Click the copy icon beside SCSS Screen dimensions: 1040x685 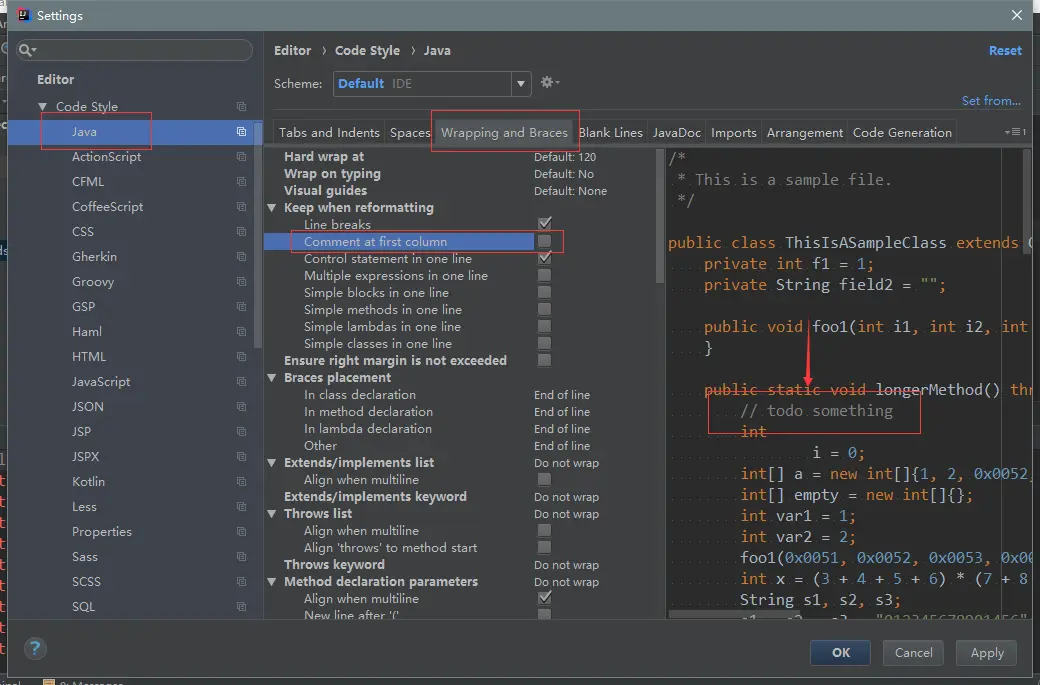[241, 581]
